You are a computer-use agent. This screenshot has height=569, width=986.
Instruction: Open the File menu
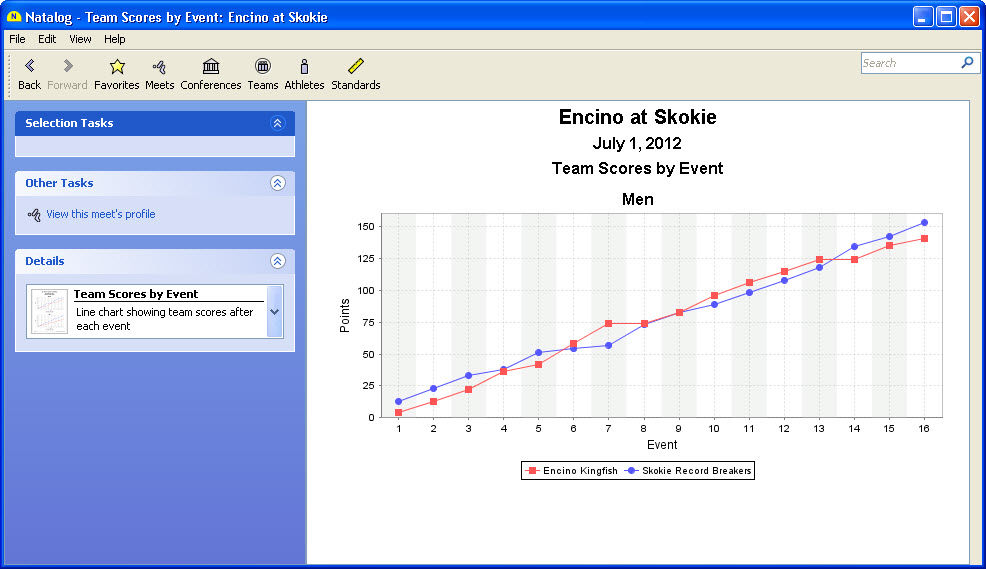[x=17, y=39]
